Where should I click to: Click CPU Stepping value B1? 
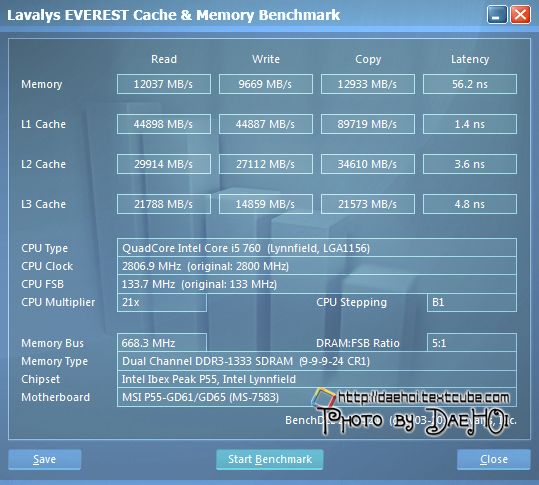coord(472,302)
